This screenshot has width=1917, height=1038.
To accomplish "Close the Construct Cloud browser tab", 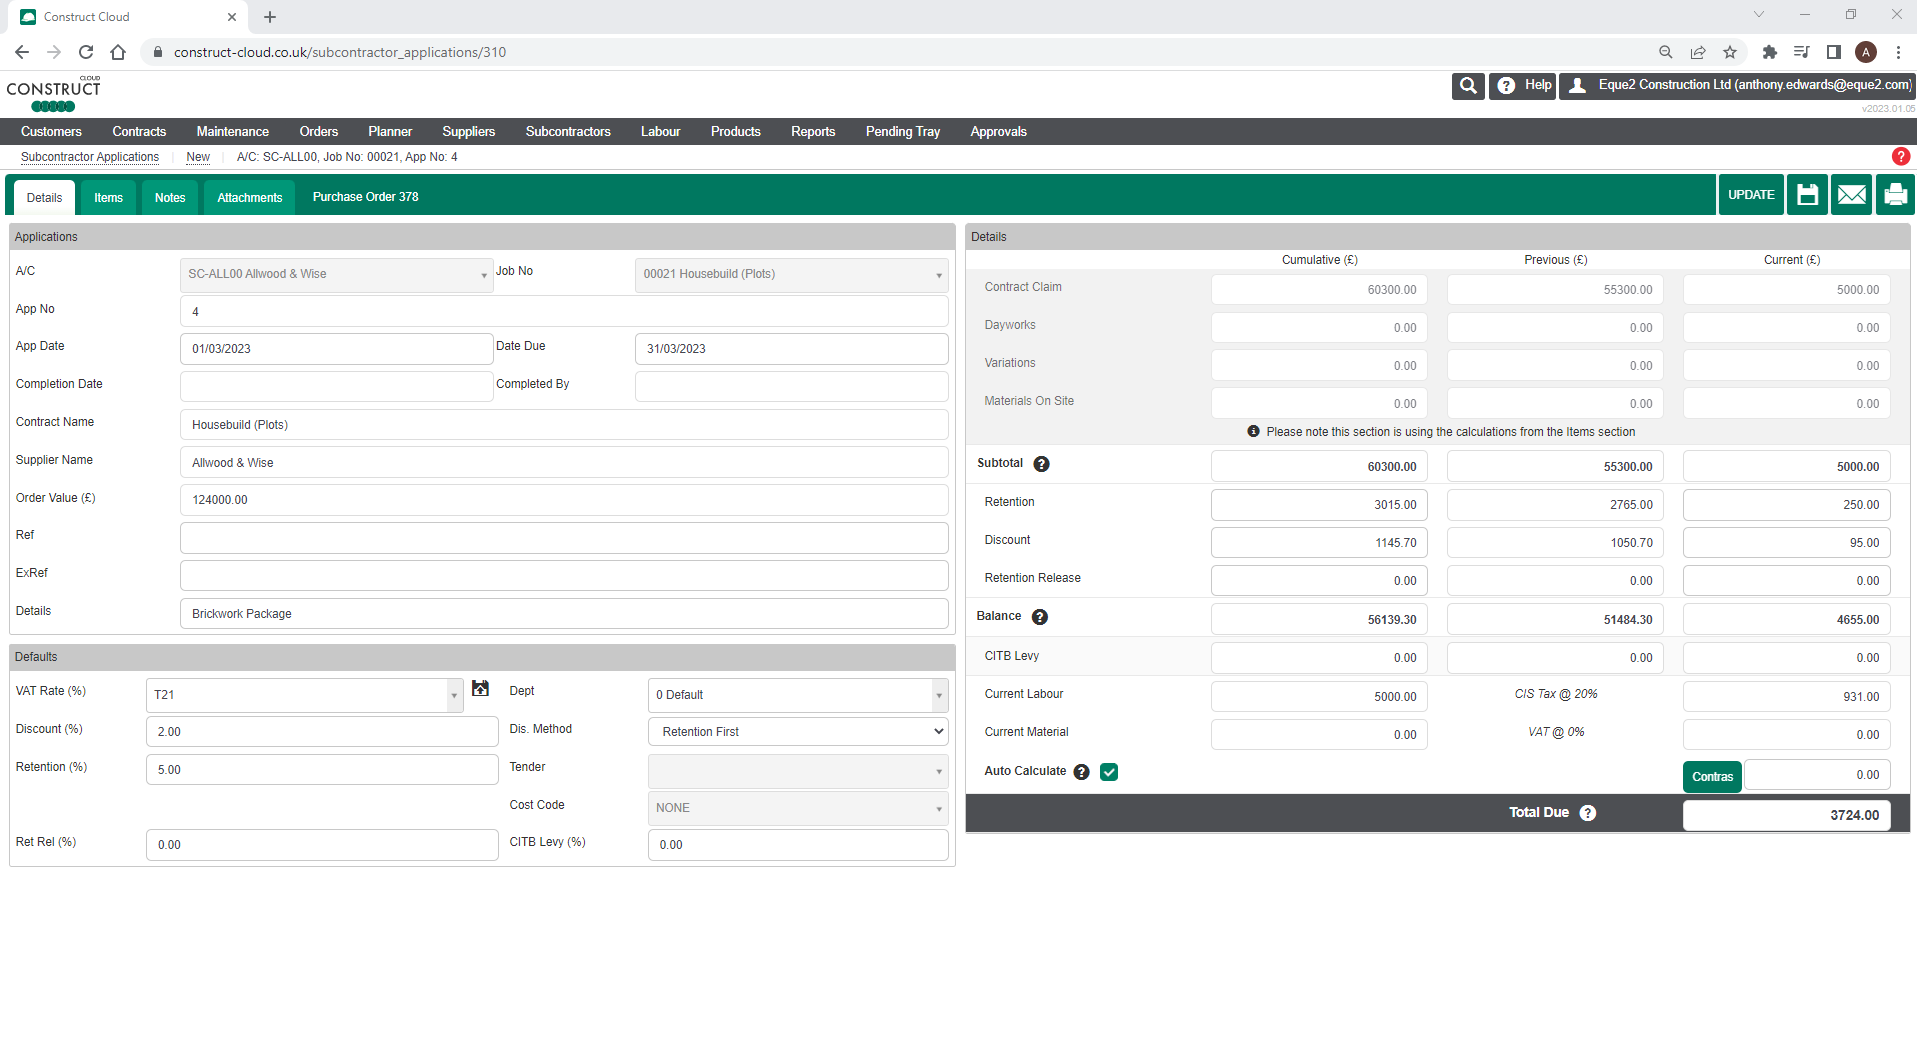I will click(232, 17).
